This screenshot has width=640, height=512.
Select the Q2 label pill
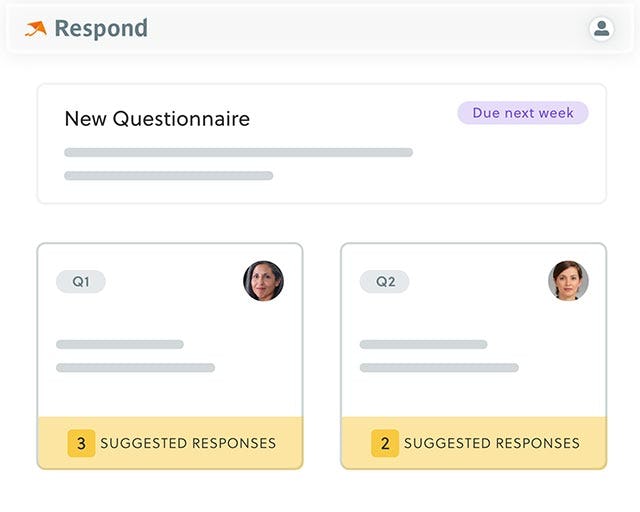(x=385, y=282)
